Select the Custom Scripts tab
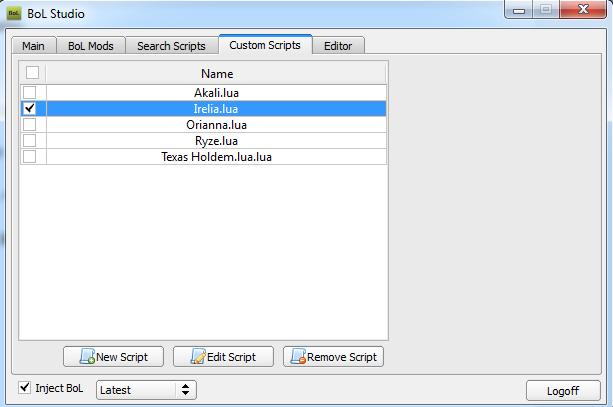 [x=265, y=45]
